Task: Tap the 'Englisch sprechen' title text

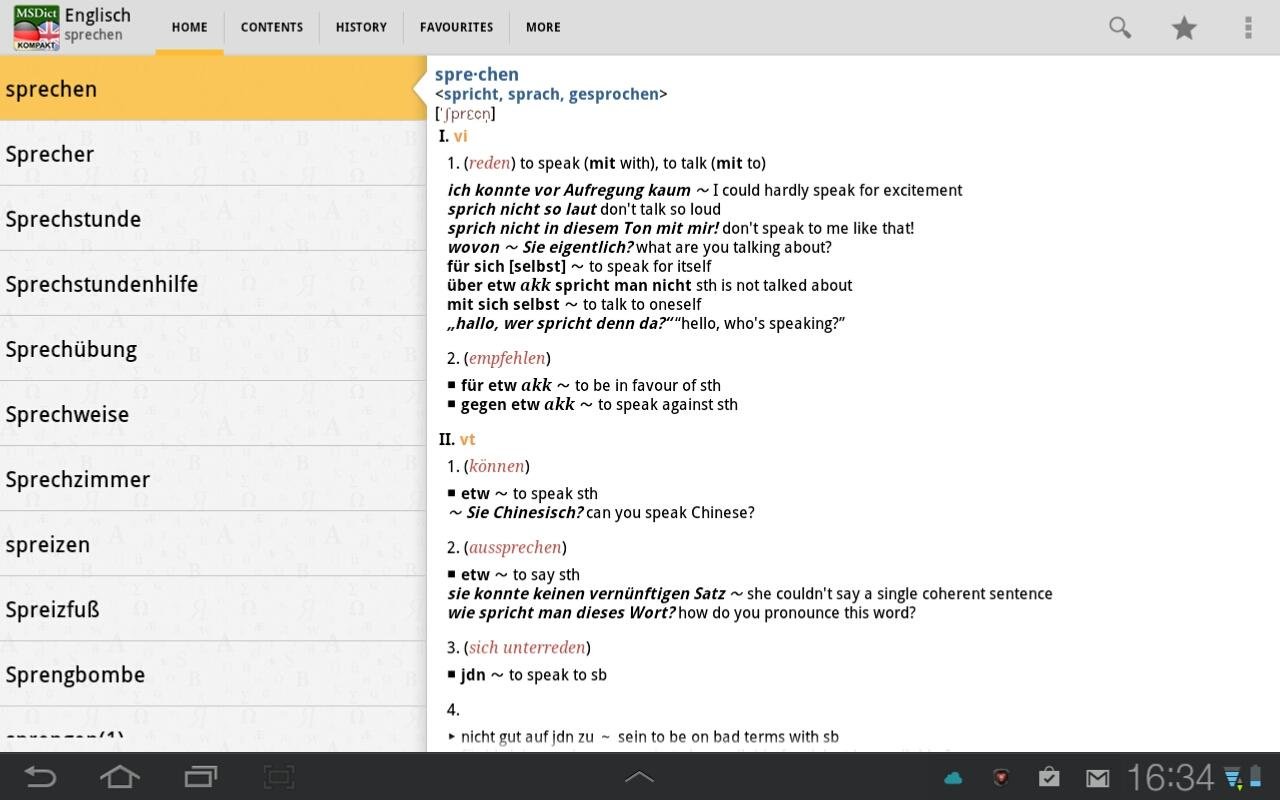Action: click(97, 25)
